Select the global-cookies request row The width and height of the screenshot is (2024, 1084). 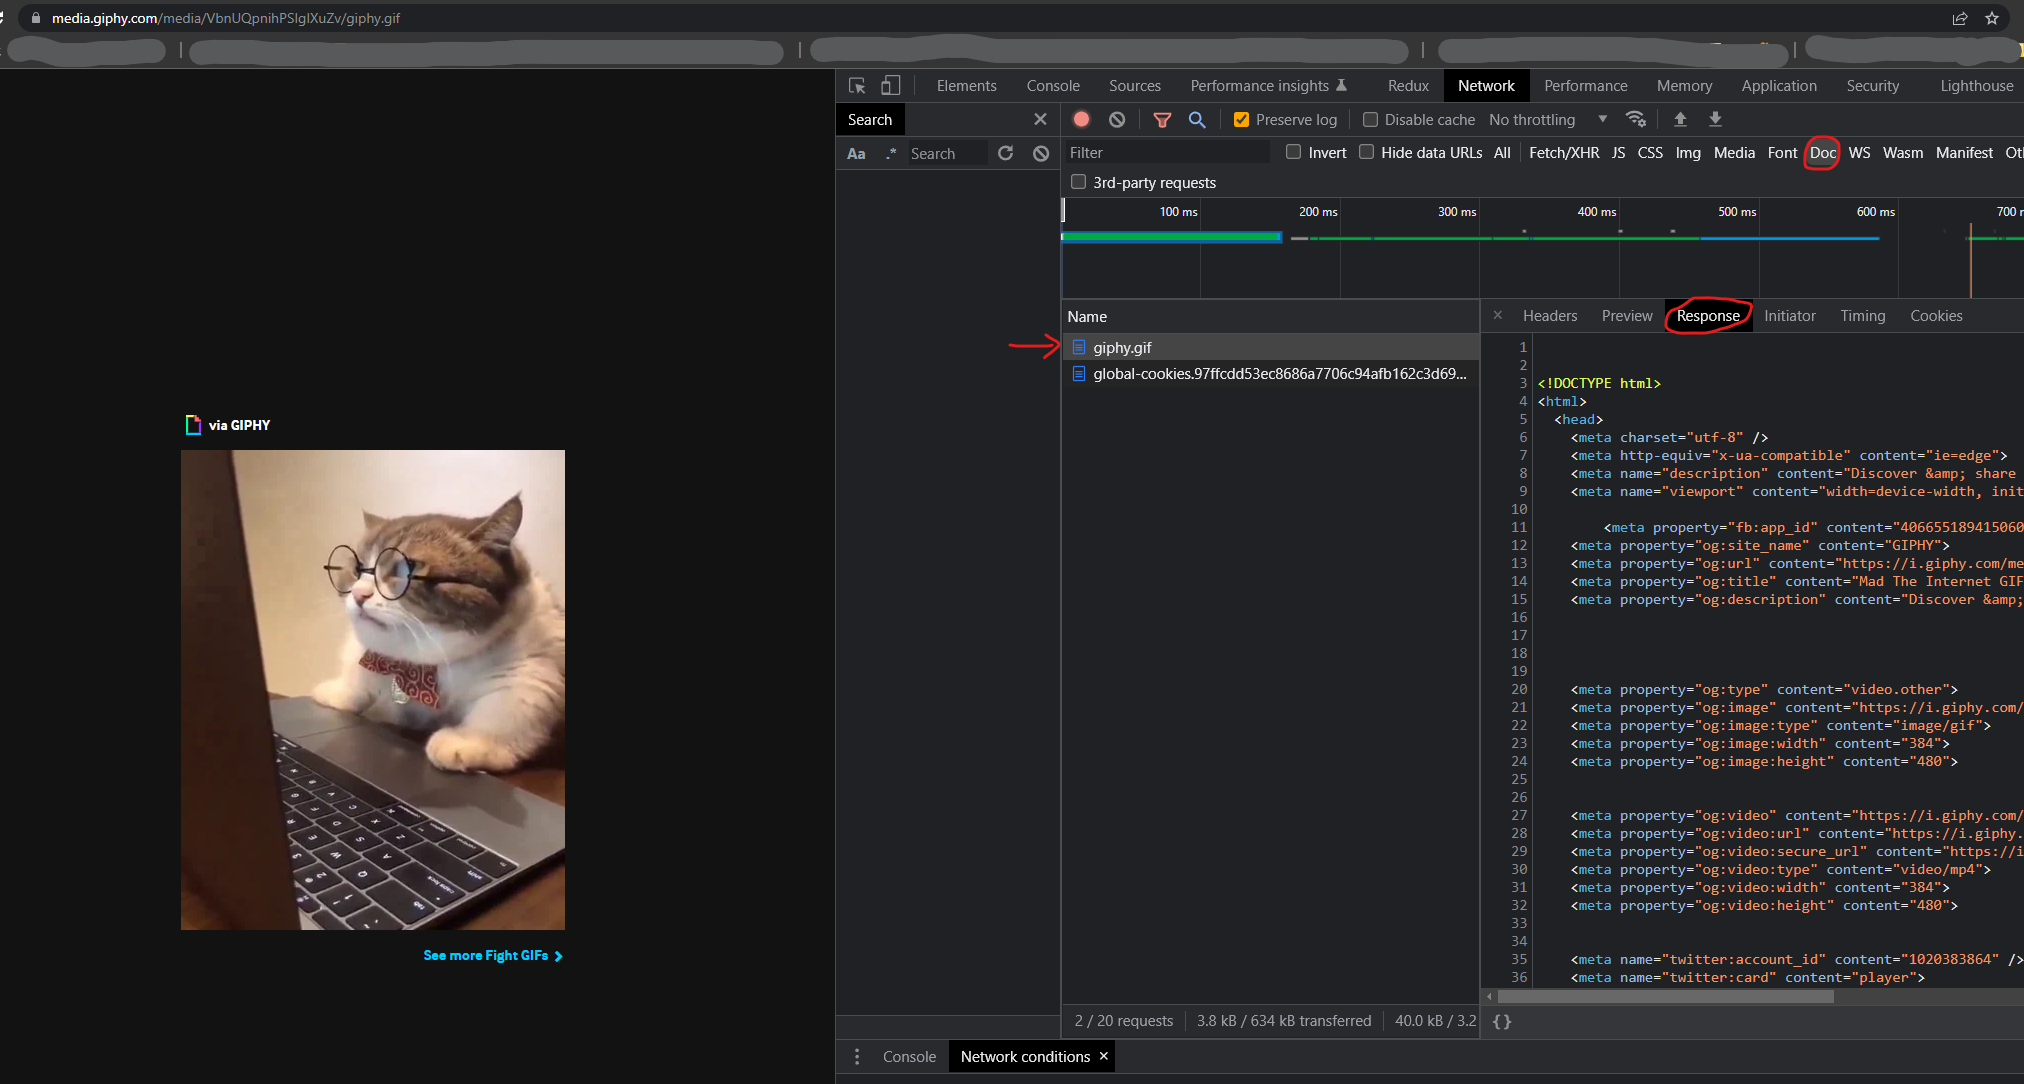point(1270,374)
